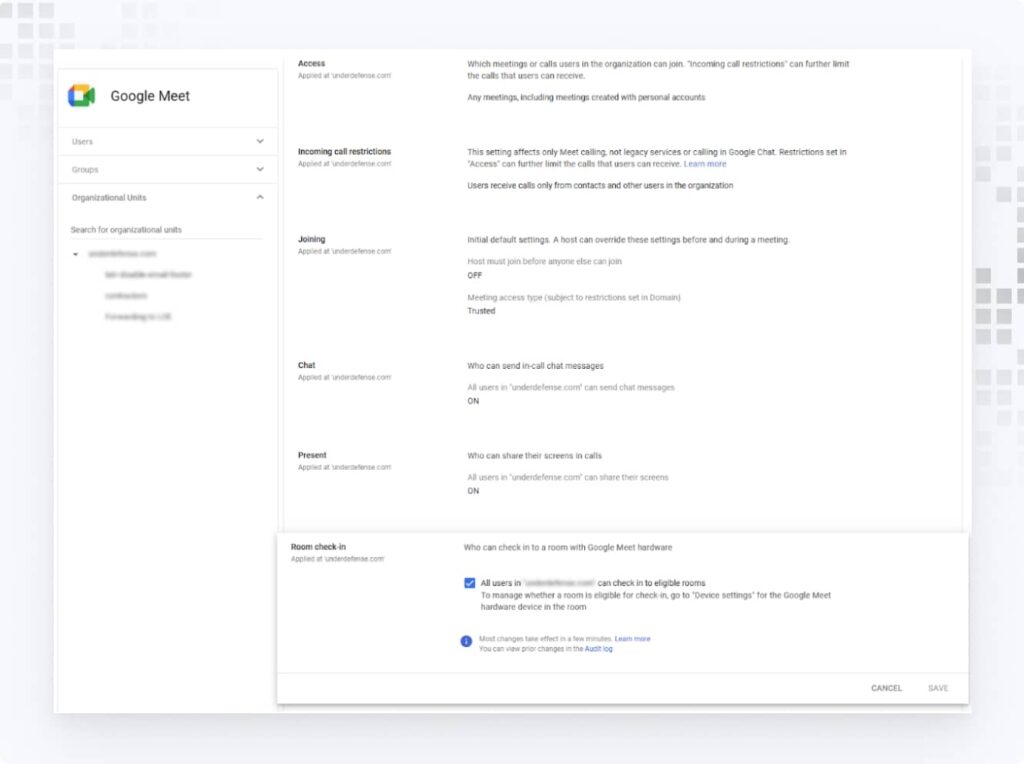Viewport: 1024px width, 764px height.
Task: Open the Access setting section
Action: coord(312,63)
